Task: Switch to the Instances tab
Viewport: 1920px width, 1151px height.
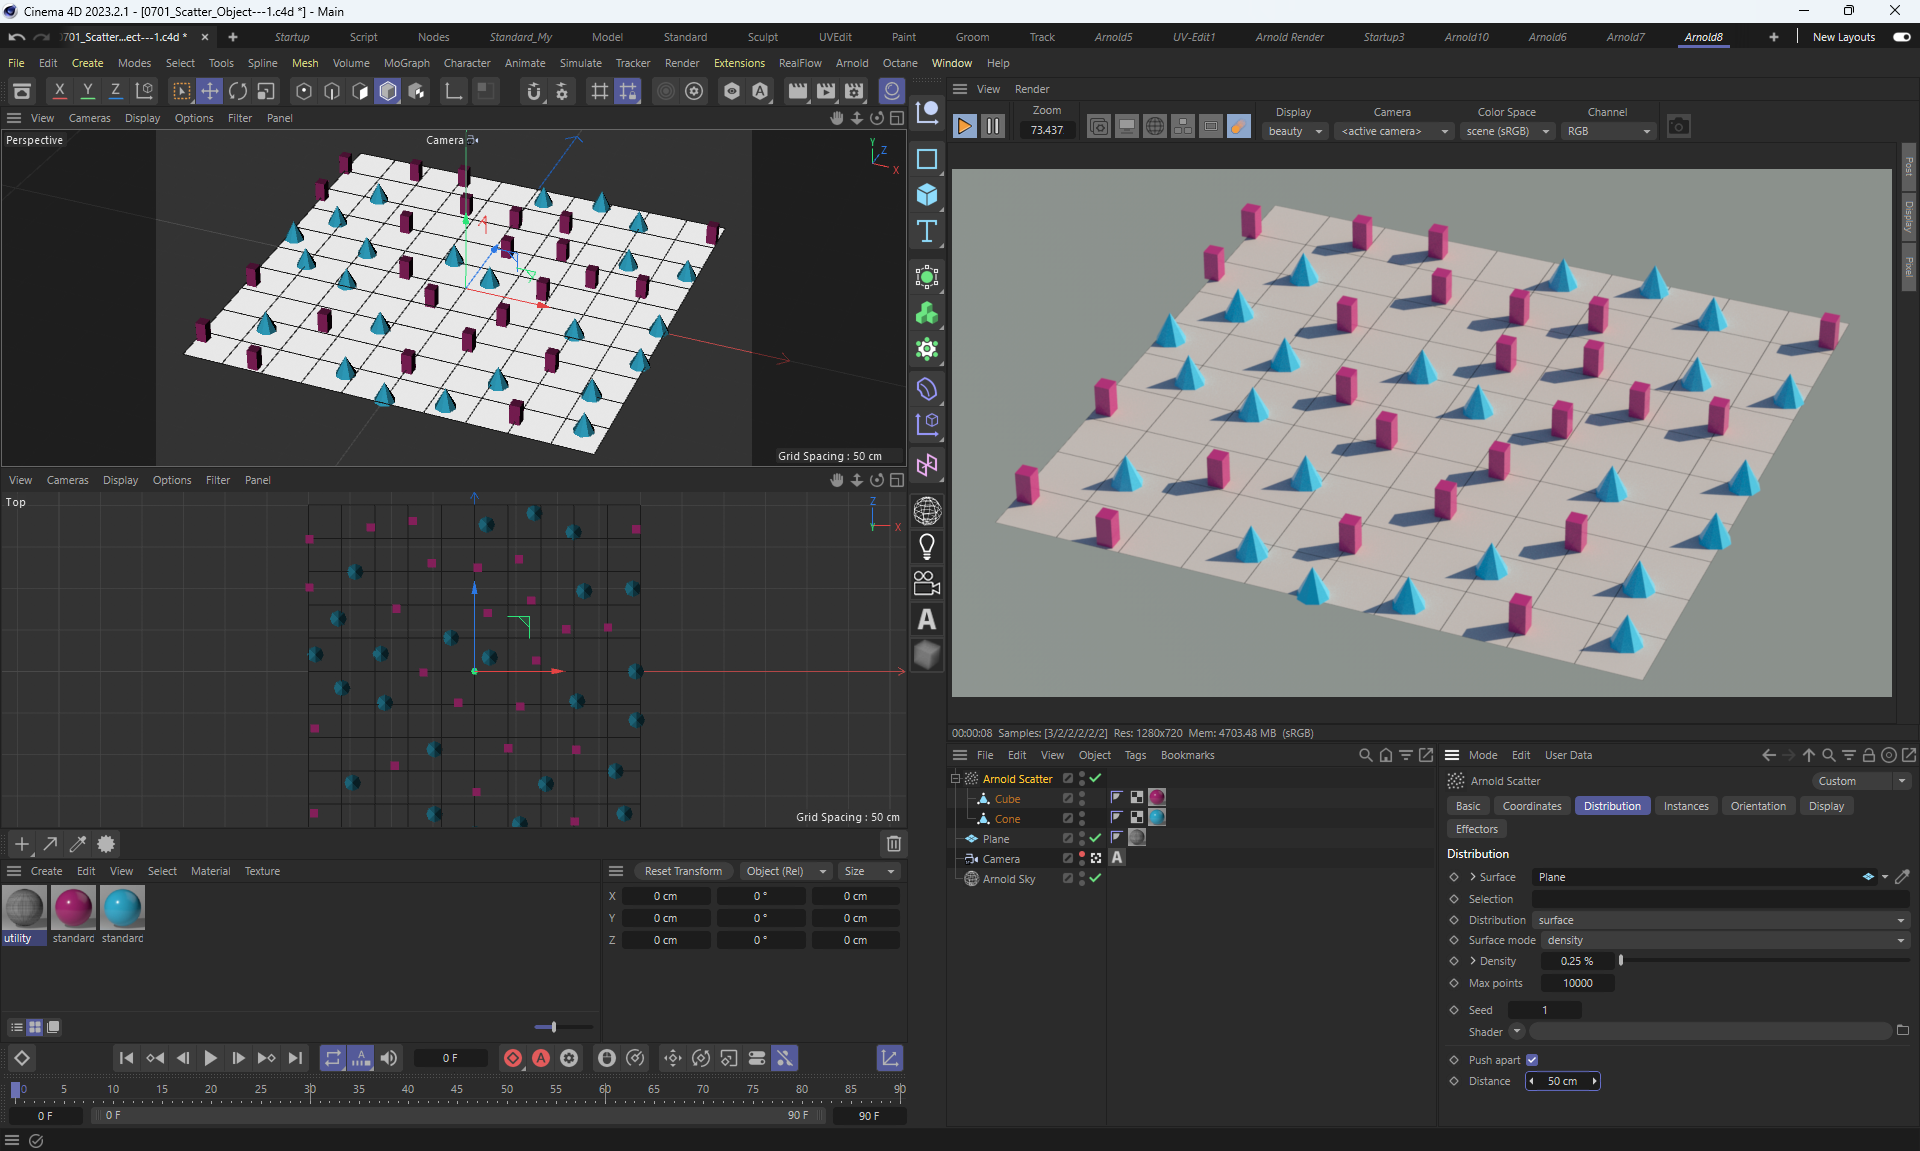Action: pyautogui.click(x=1685, y=806)
